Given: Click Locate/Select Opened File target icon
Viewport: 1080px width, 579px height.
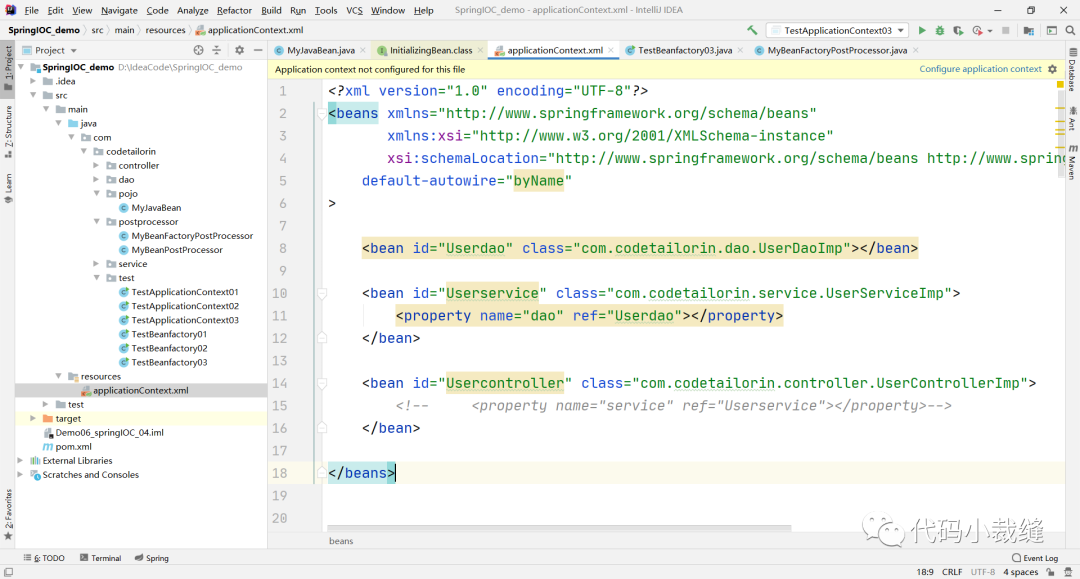Looking at the screenshot, I should click(x=198, y=50).
